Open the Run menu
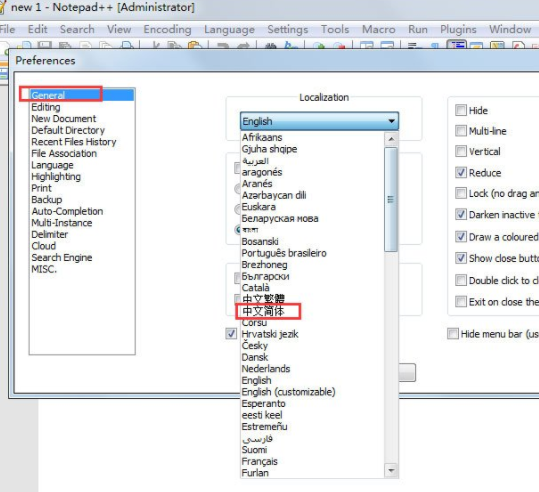Image resolution: width=539 pixels, height=492 pixels. click(x=418, y=29)
